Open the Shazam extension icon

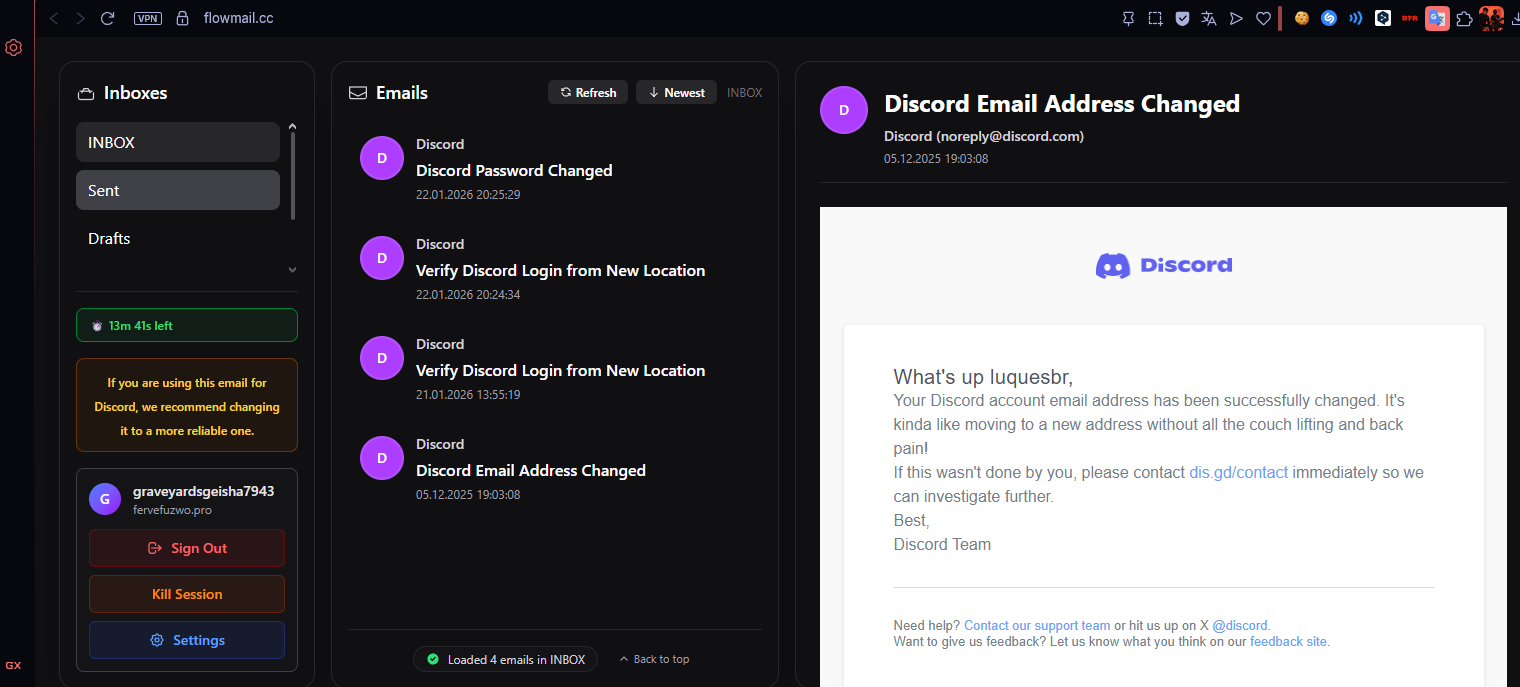[x=1329, y=18]
